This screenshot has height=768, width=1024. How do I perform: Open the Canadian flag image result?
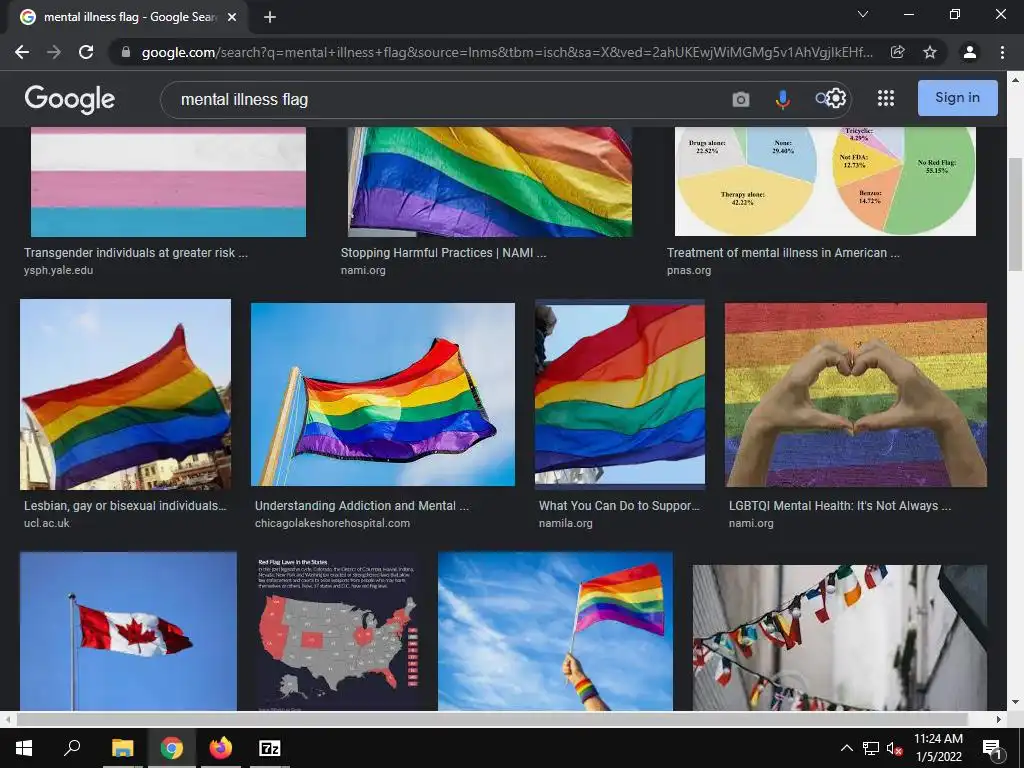pos(128,631)
